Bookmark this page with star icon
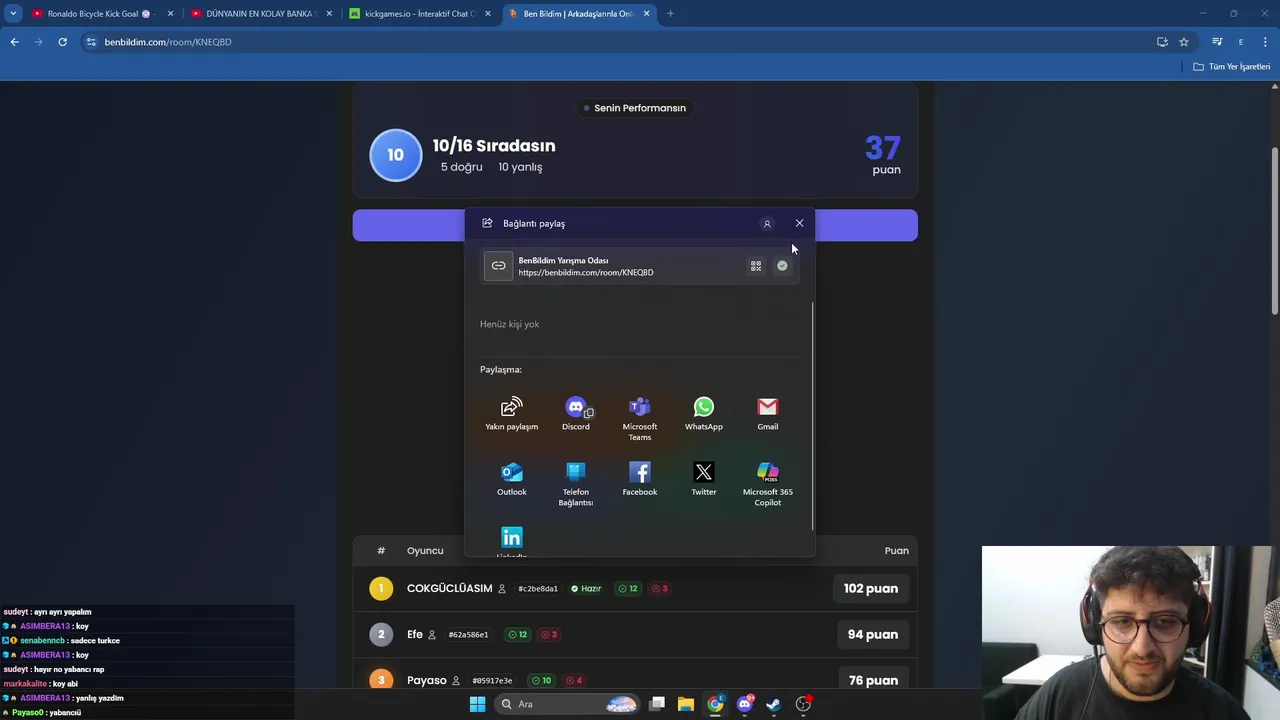 tap(1184, 42)
